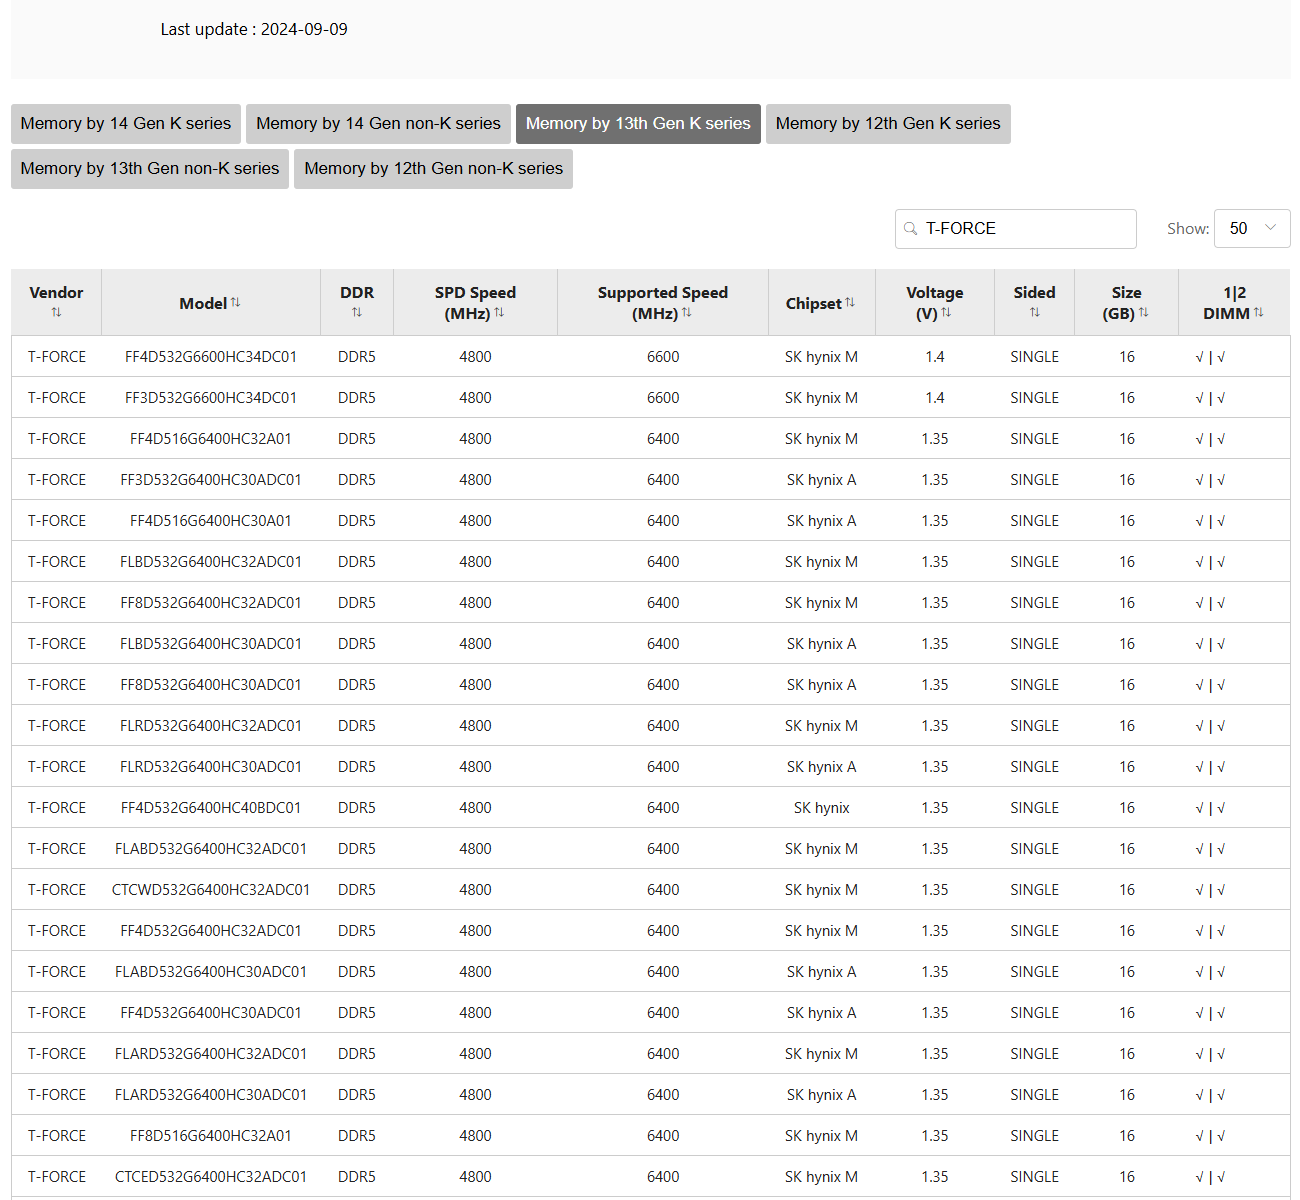
Task: Click Chipset column sort icon
Action: 850,302
